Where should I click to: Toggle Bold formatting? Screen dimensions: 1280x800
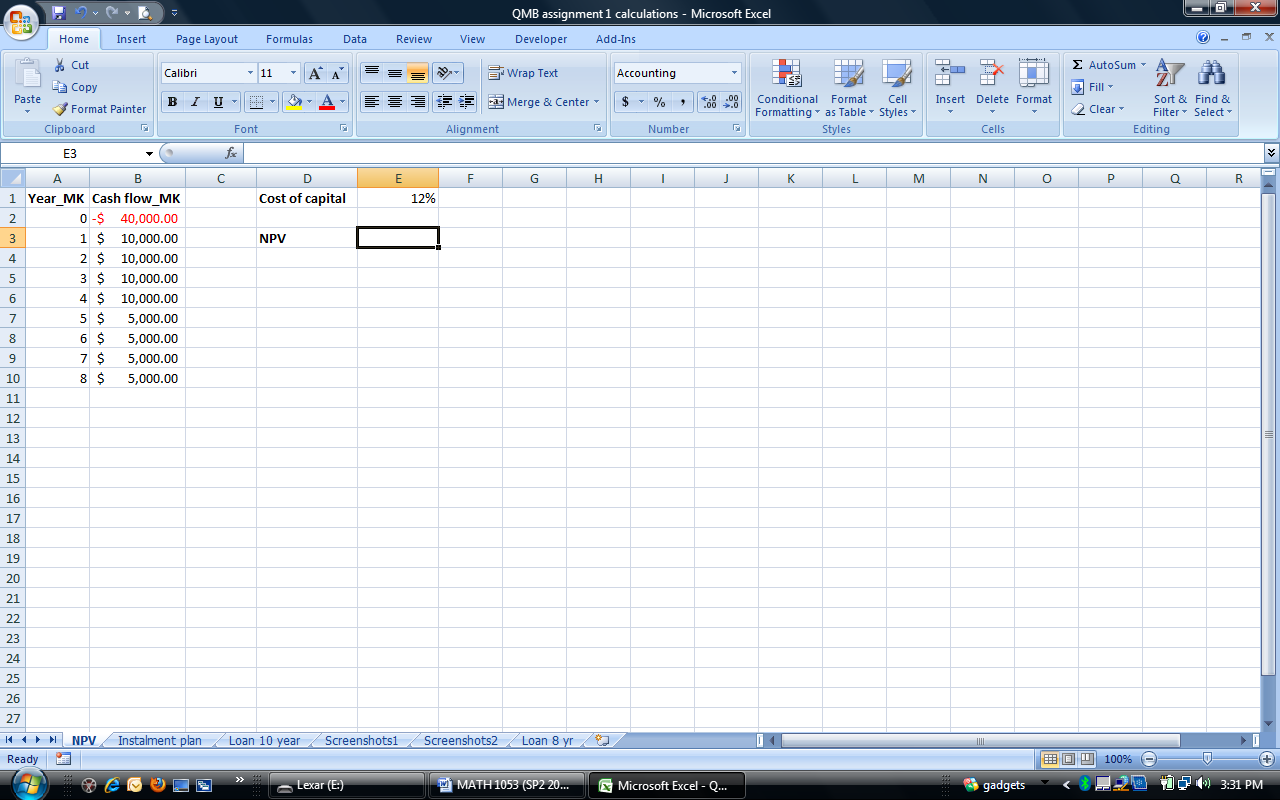[x=172, y=102]
